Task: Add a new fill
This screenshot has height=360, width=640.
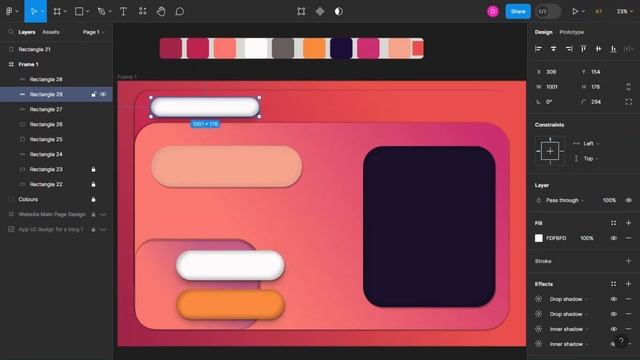Action: (x=629, y=223)
